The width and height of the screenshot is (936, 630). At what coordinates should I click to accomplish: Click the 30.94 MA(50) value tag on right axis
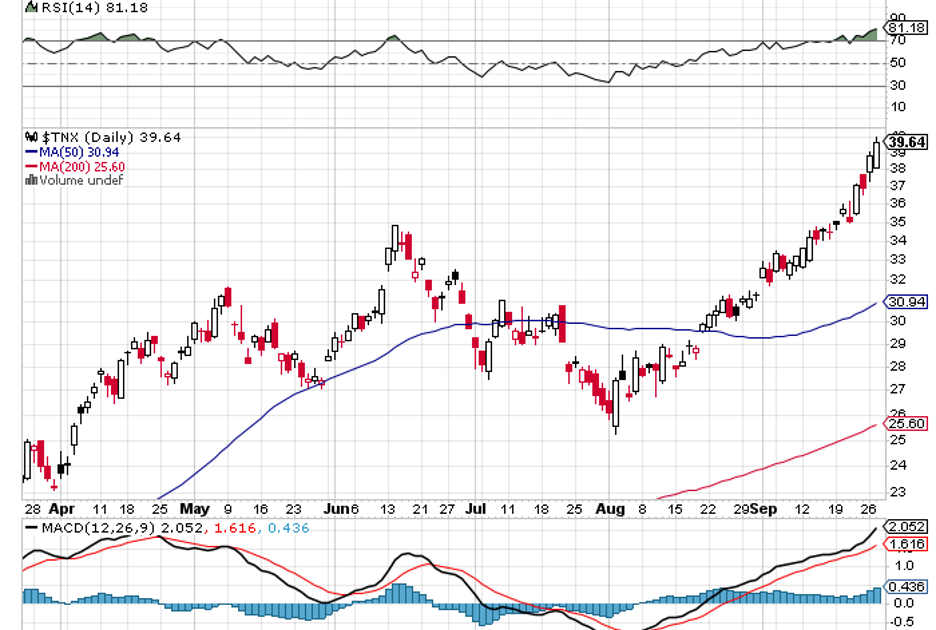[x=906, y=301]
